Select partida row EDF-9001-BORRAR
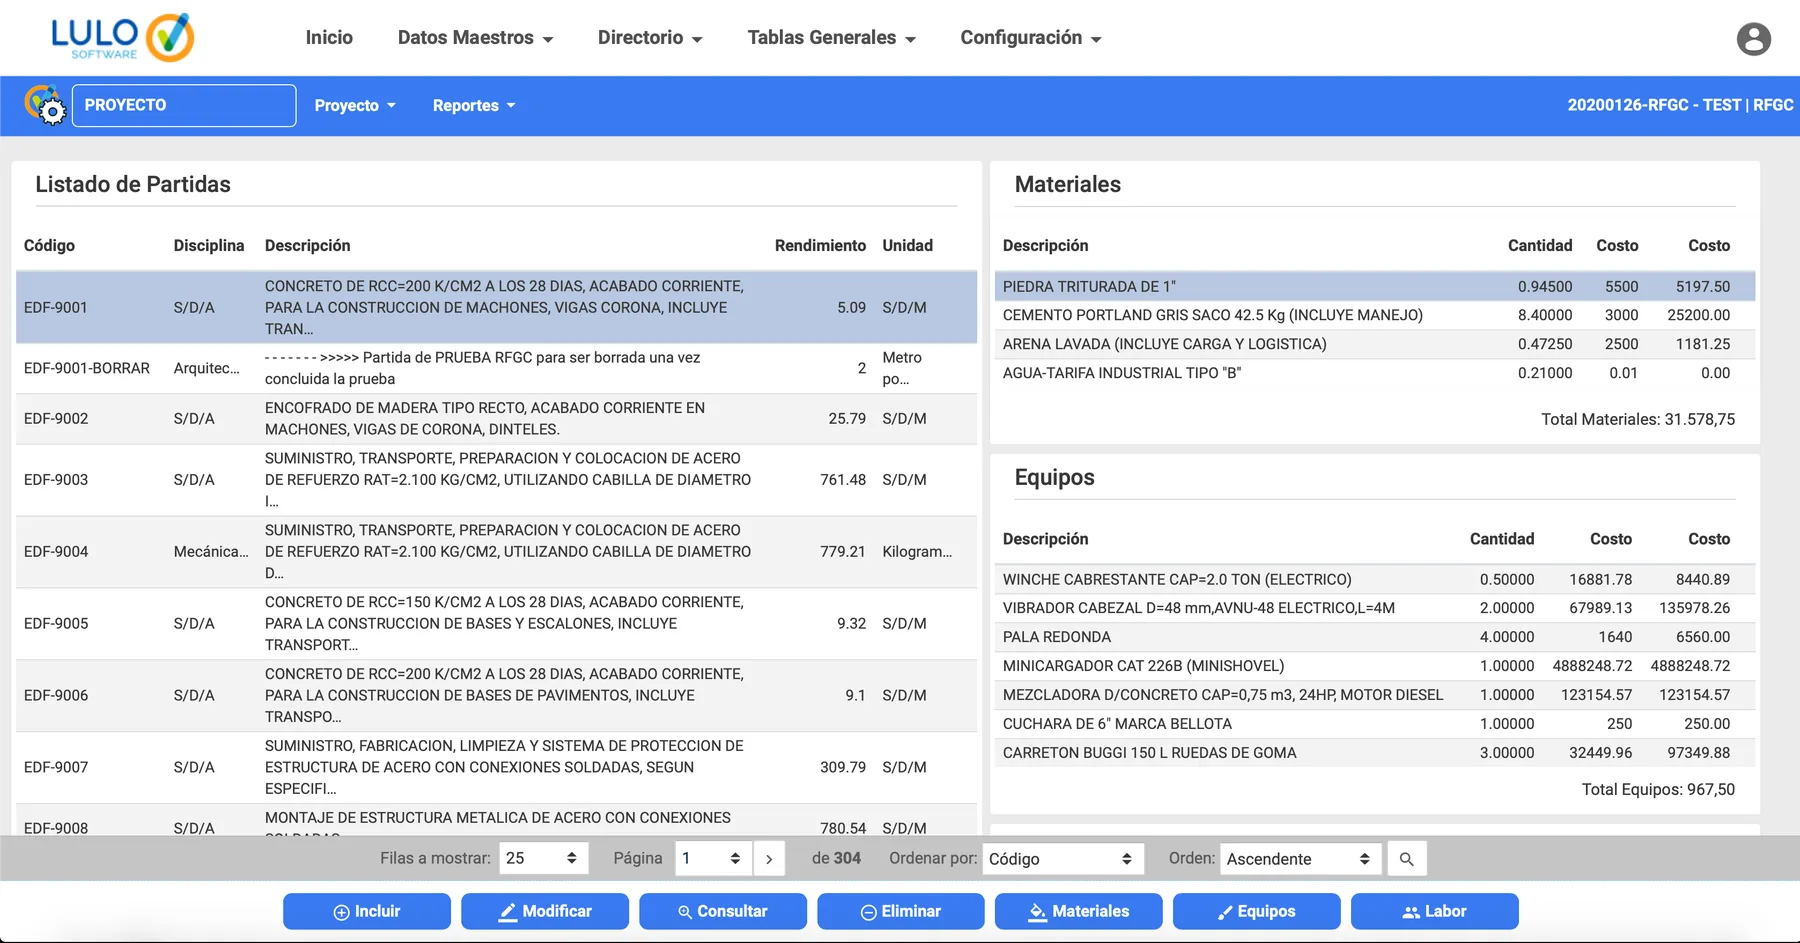Viewport: 1800px width, 943px height. [x=496, y=368]
